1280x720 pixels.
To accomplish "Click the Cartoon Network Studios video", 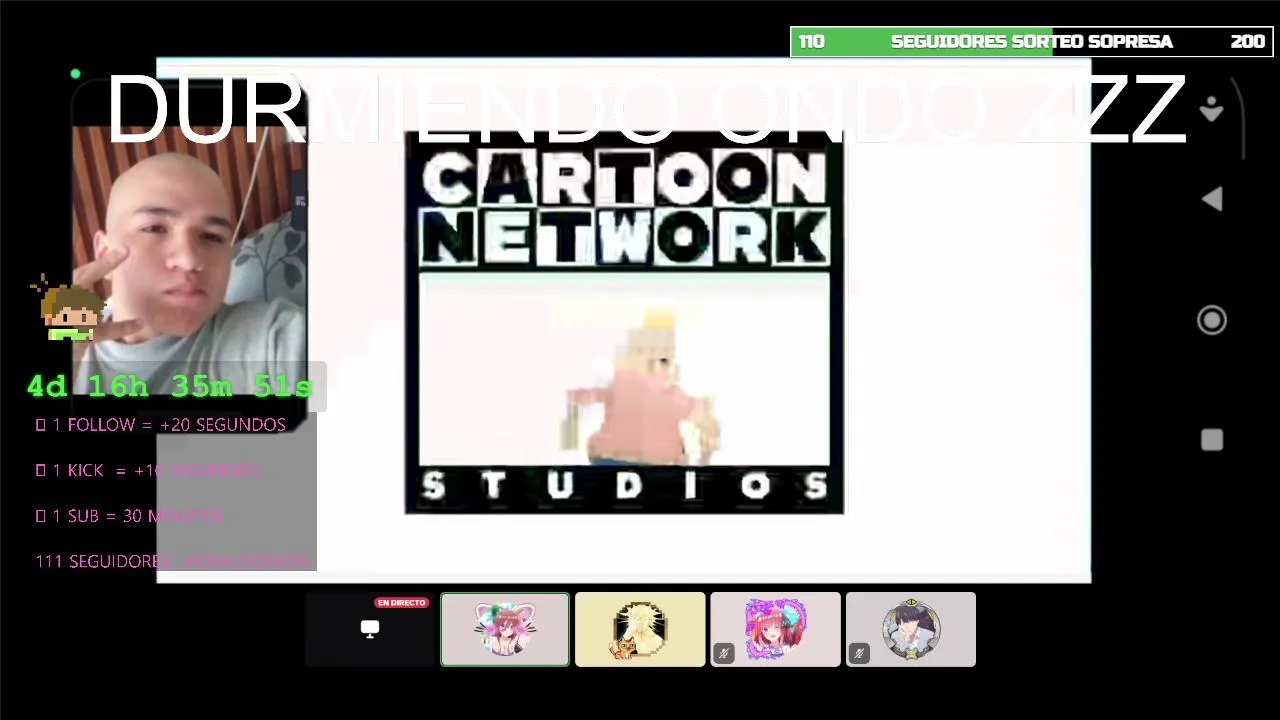I will pos(624,322).
